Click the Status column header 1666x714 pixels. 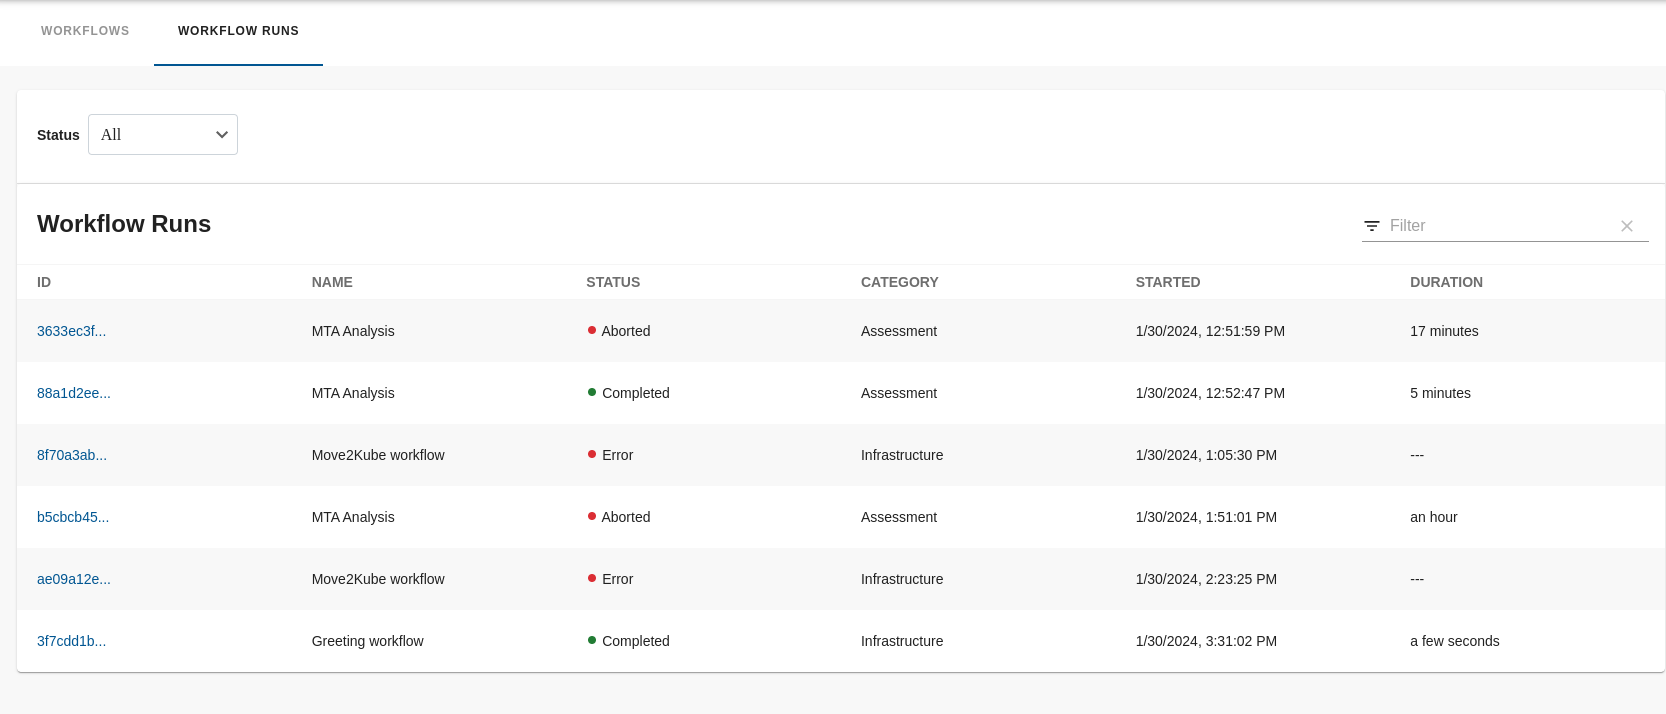pos(613,282)
